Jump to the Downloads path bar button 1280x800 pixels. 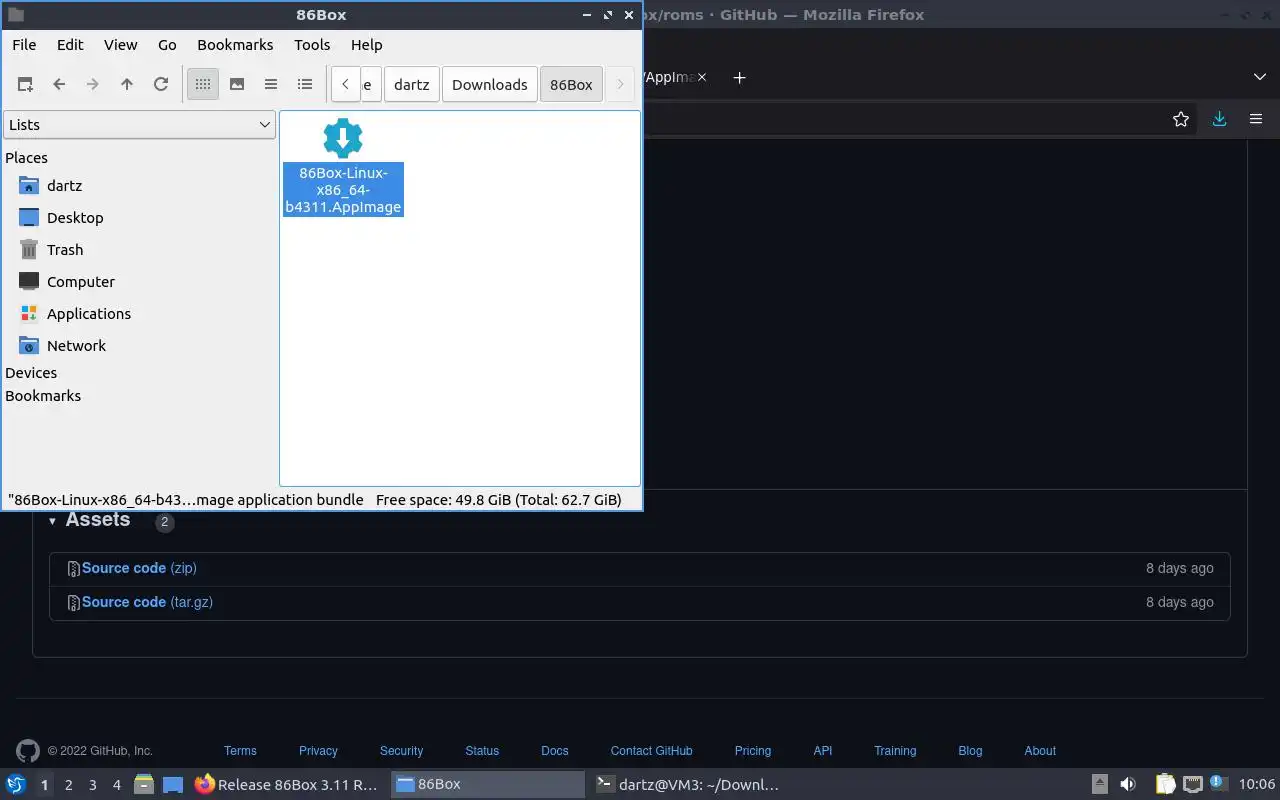490,85
